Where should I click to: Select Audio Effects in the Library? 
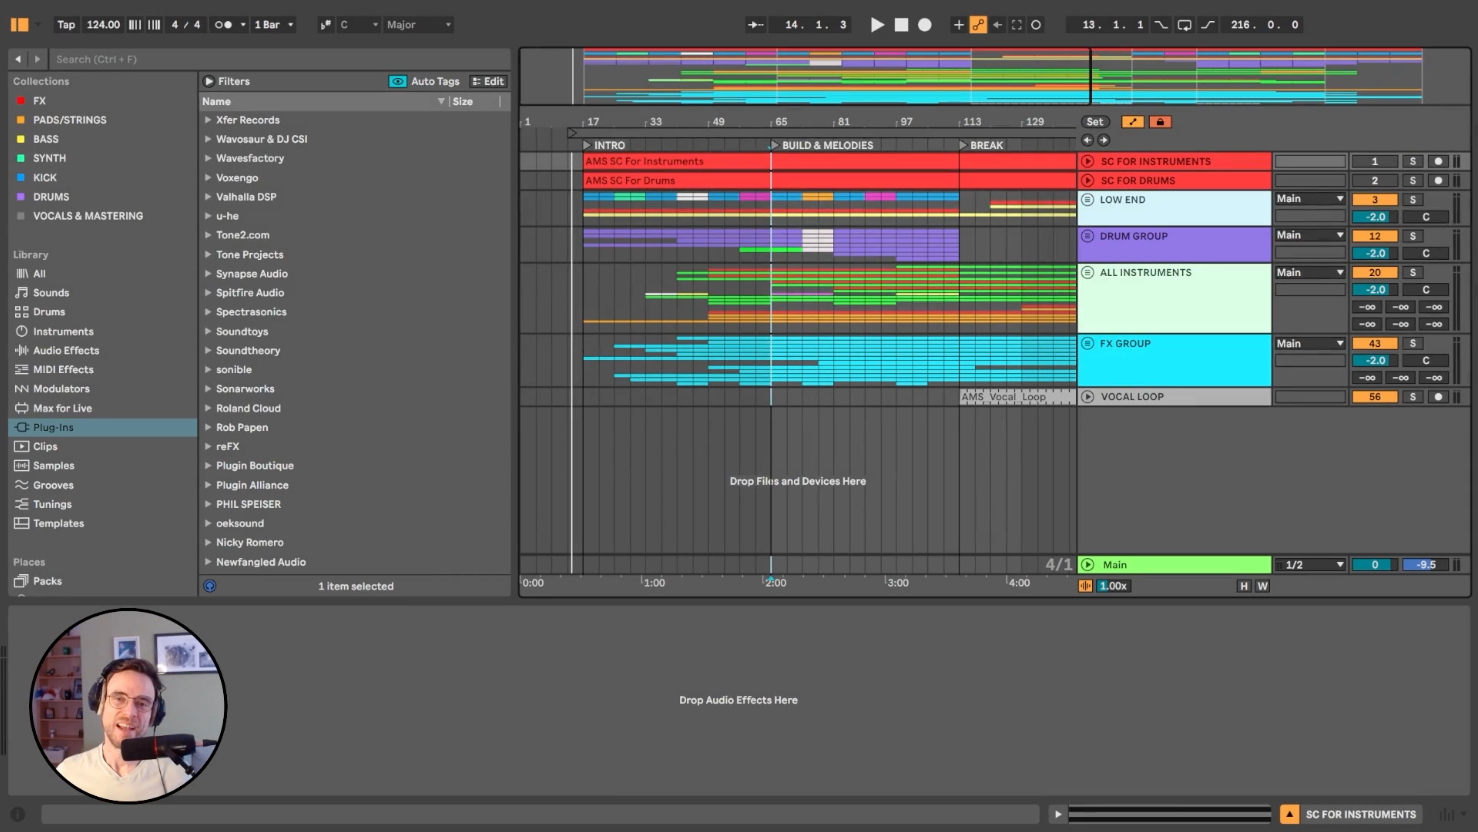pos(66,351)
